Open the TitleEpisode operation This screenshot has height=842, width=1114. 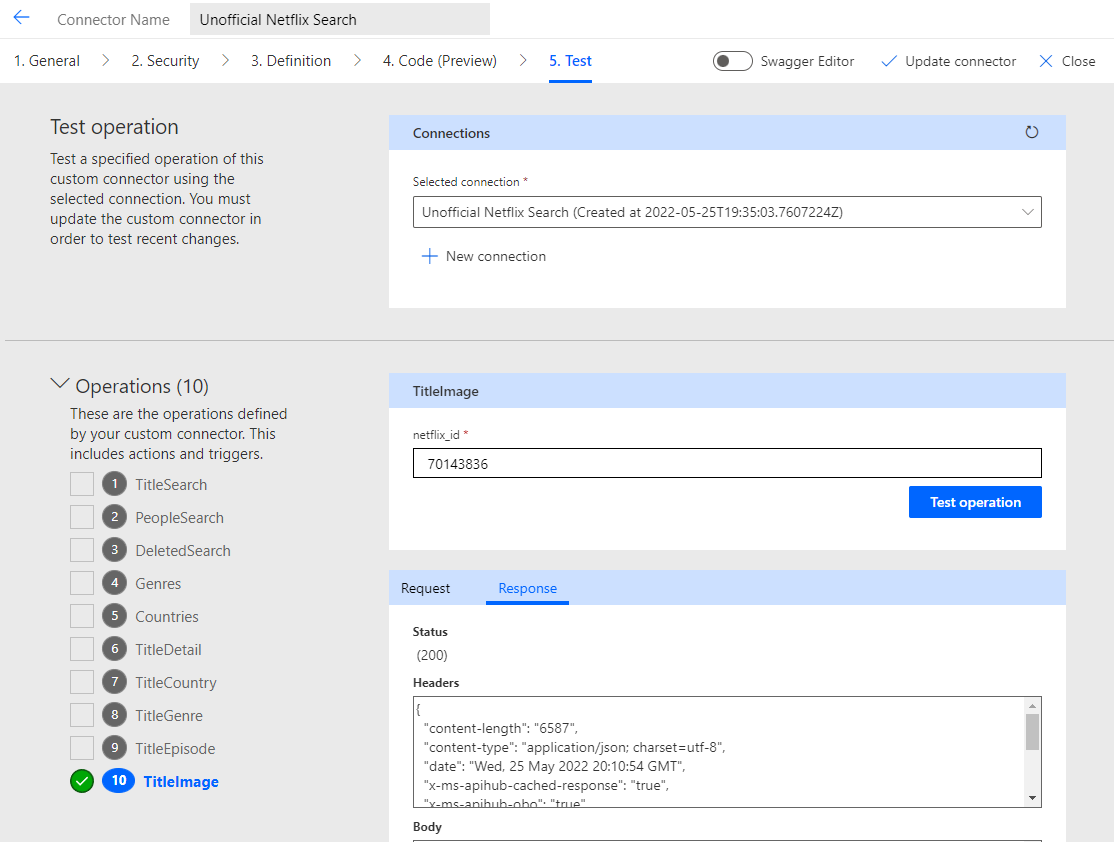pos(175,749)
